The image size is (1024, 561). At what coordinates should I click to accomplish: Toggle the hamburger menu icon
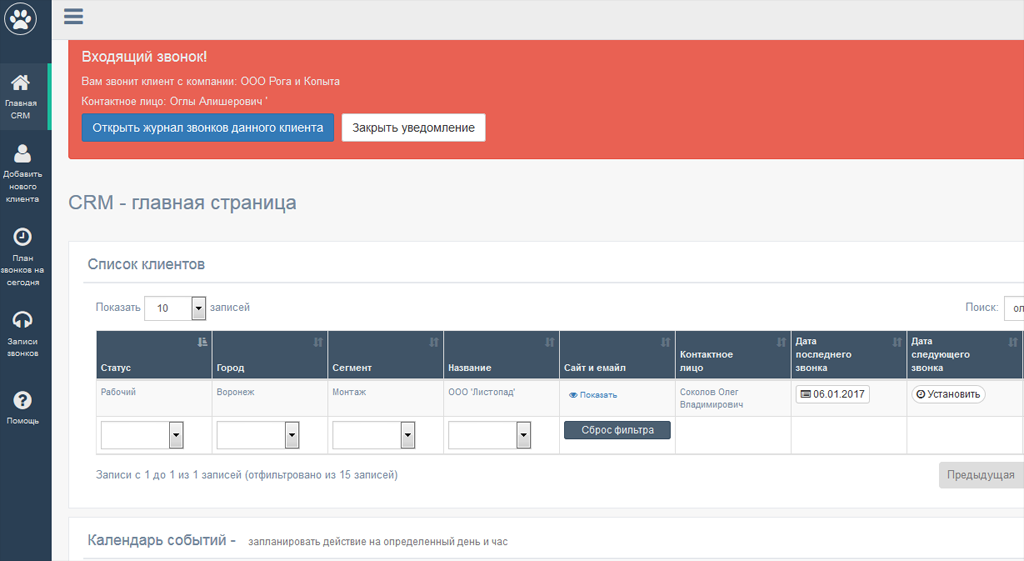click(x=73, y=16)
